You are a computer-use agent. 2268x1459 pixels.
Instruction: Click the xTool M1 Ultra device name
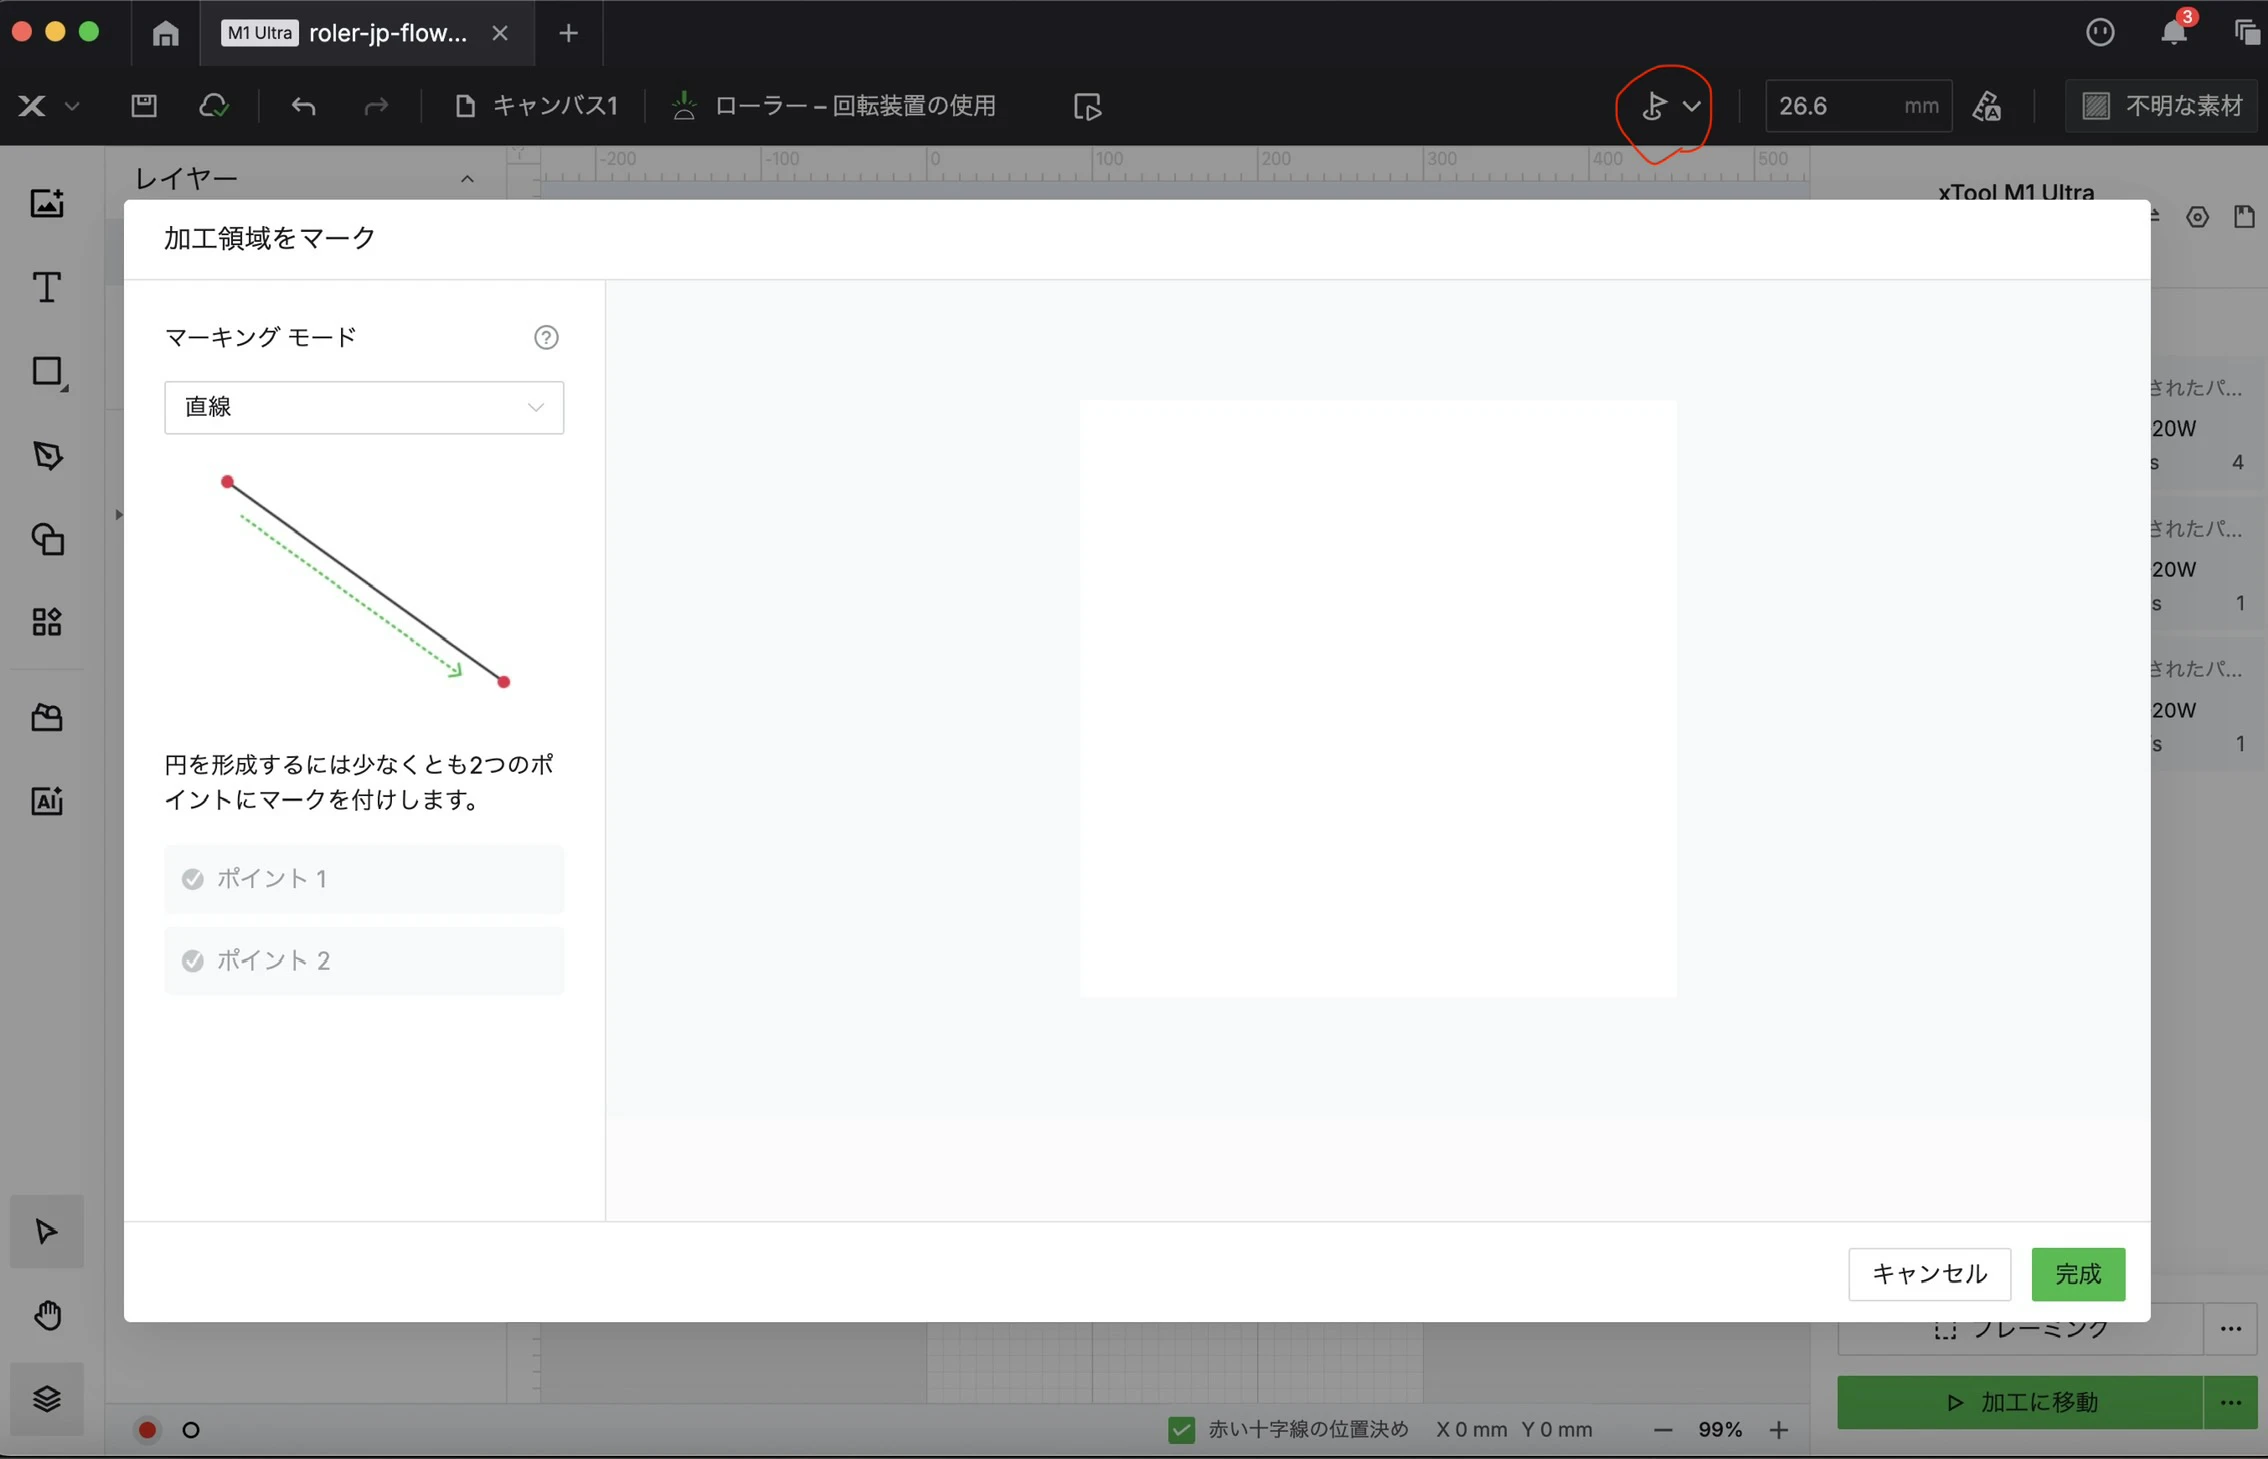point(2016,192)
